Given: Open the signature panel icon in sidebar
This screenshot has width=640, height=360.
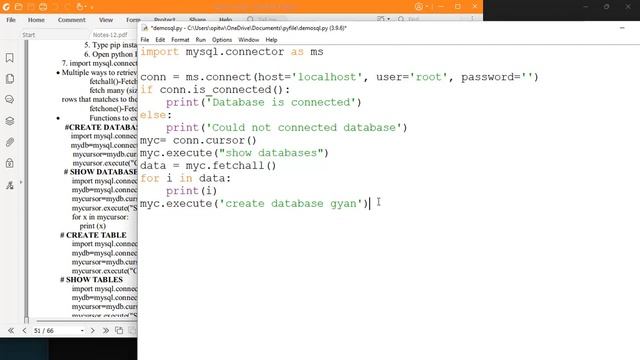Looking at the screenshot, I should click(x=9, y=185).
